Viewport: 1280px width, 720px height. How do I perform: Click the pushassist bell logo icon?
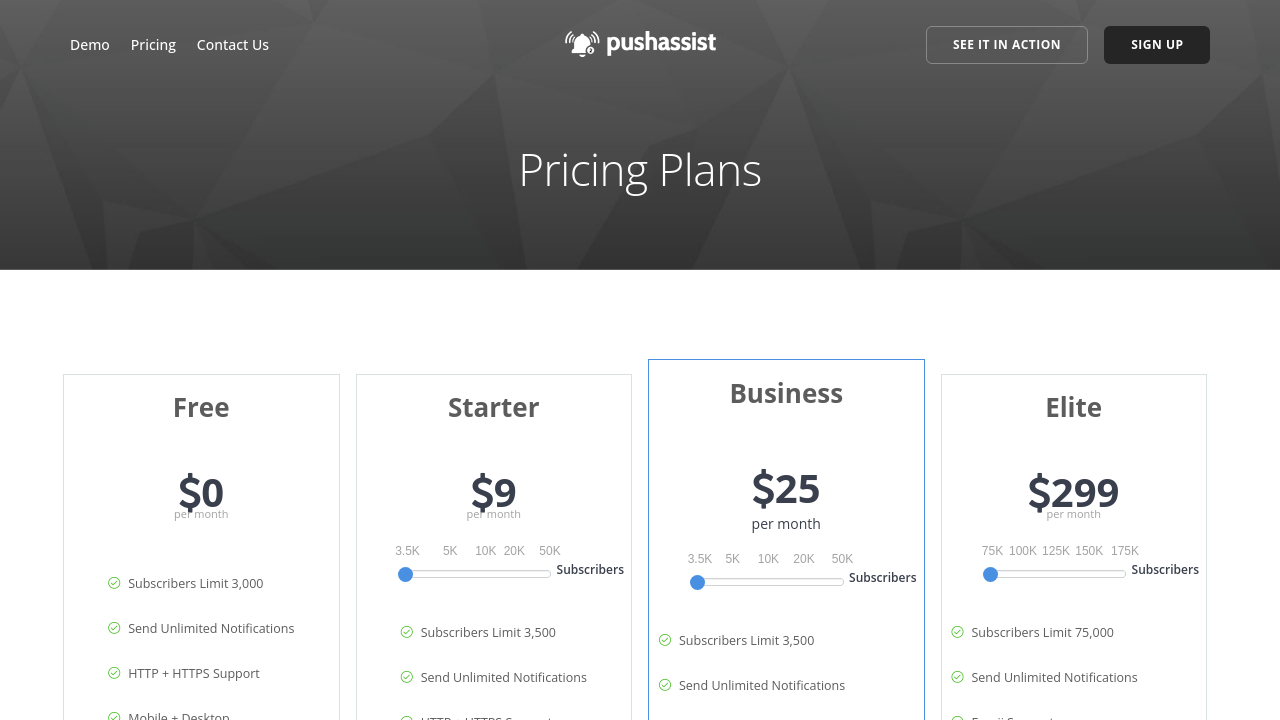tap(582, 44)
